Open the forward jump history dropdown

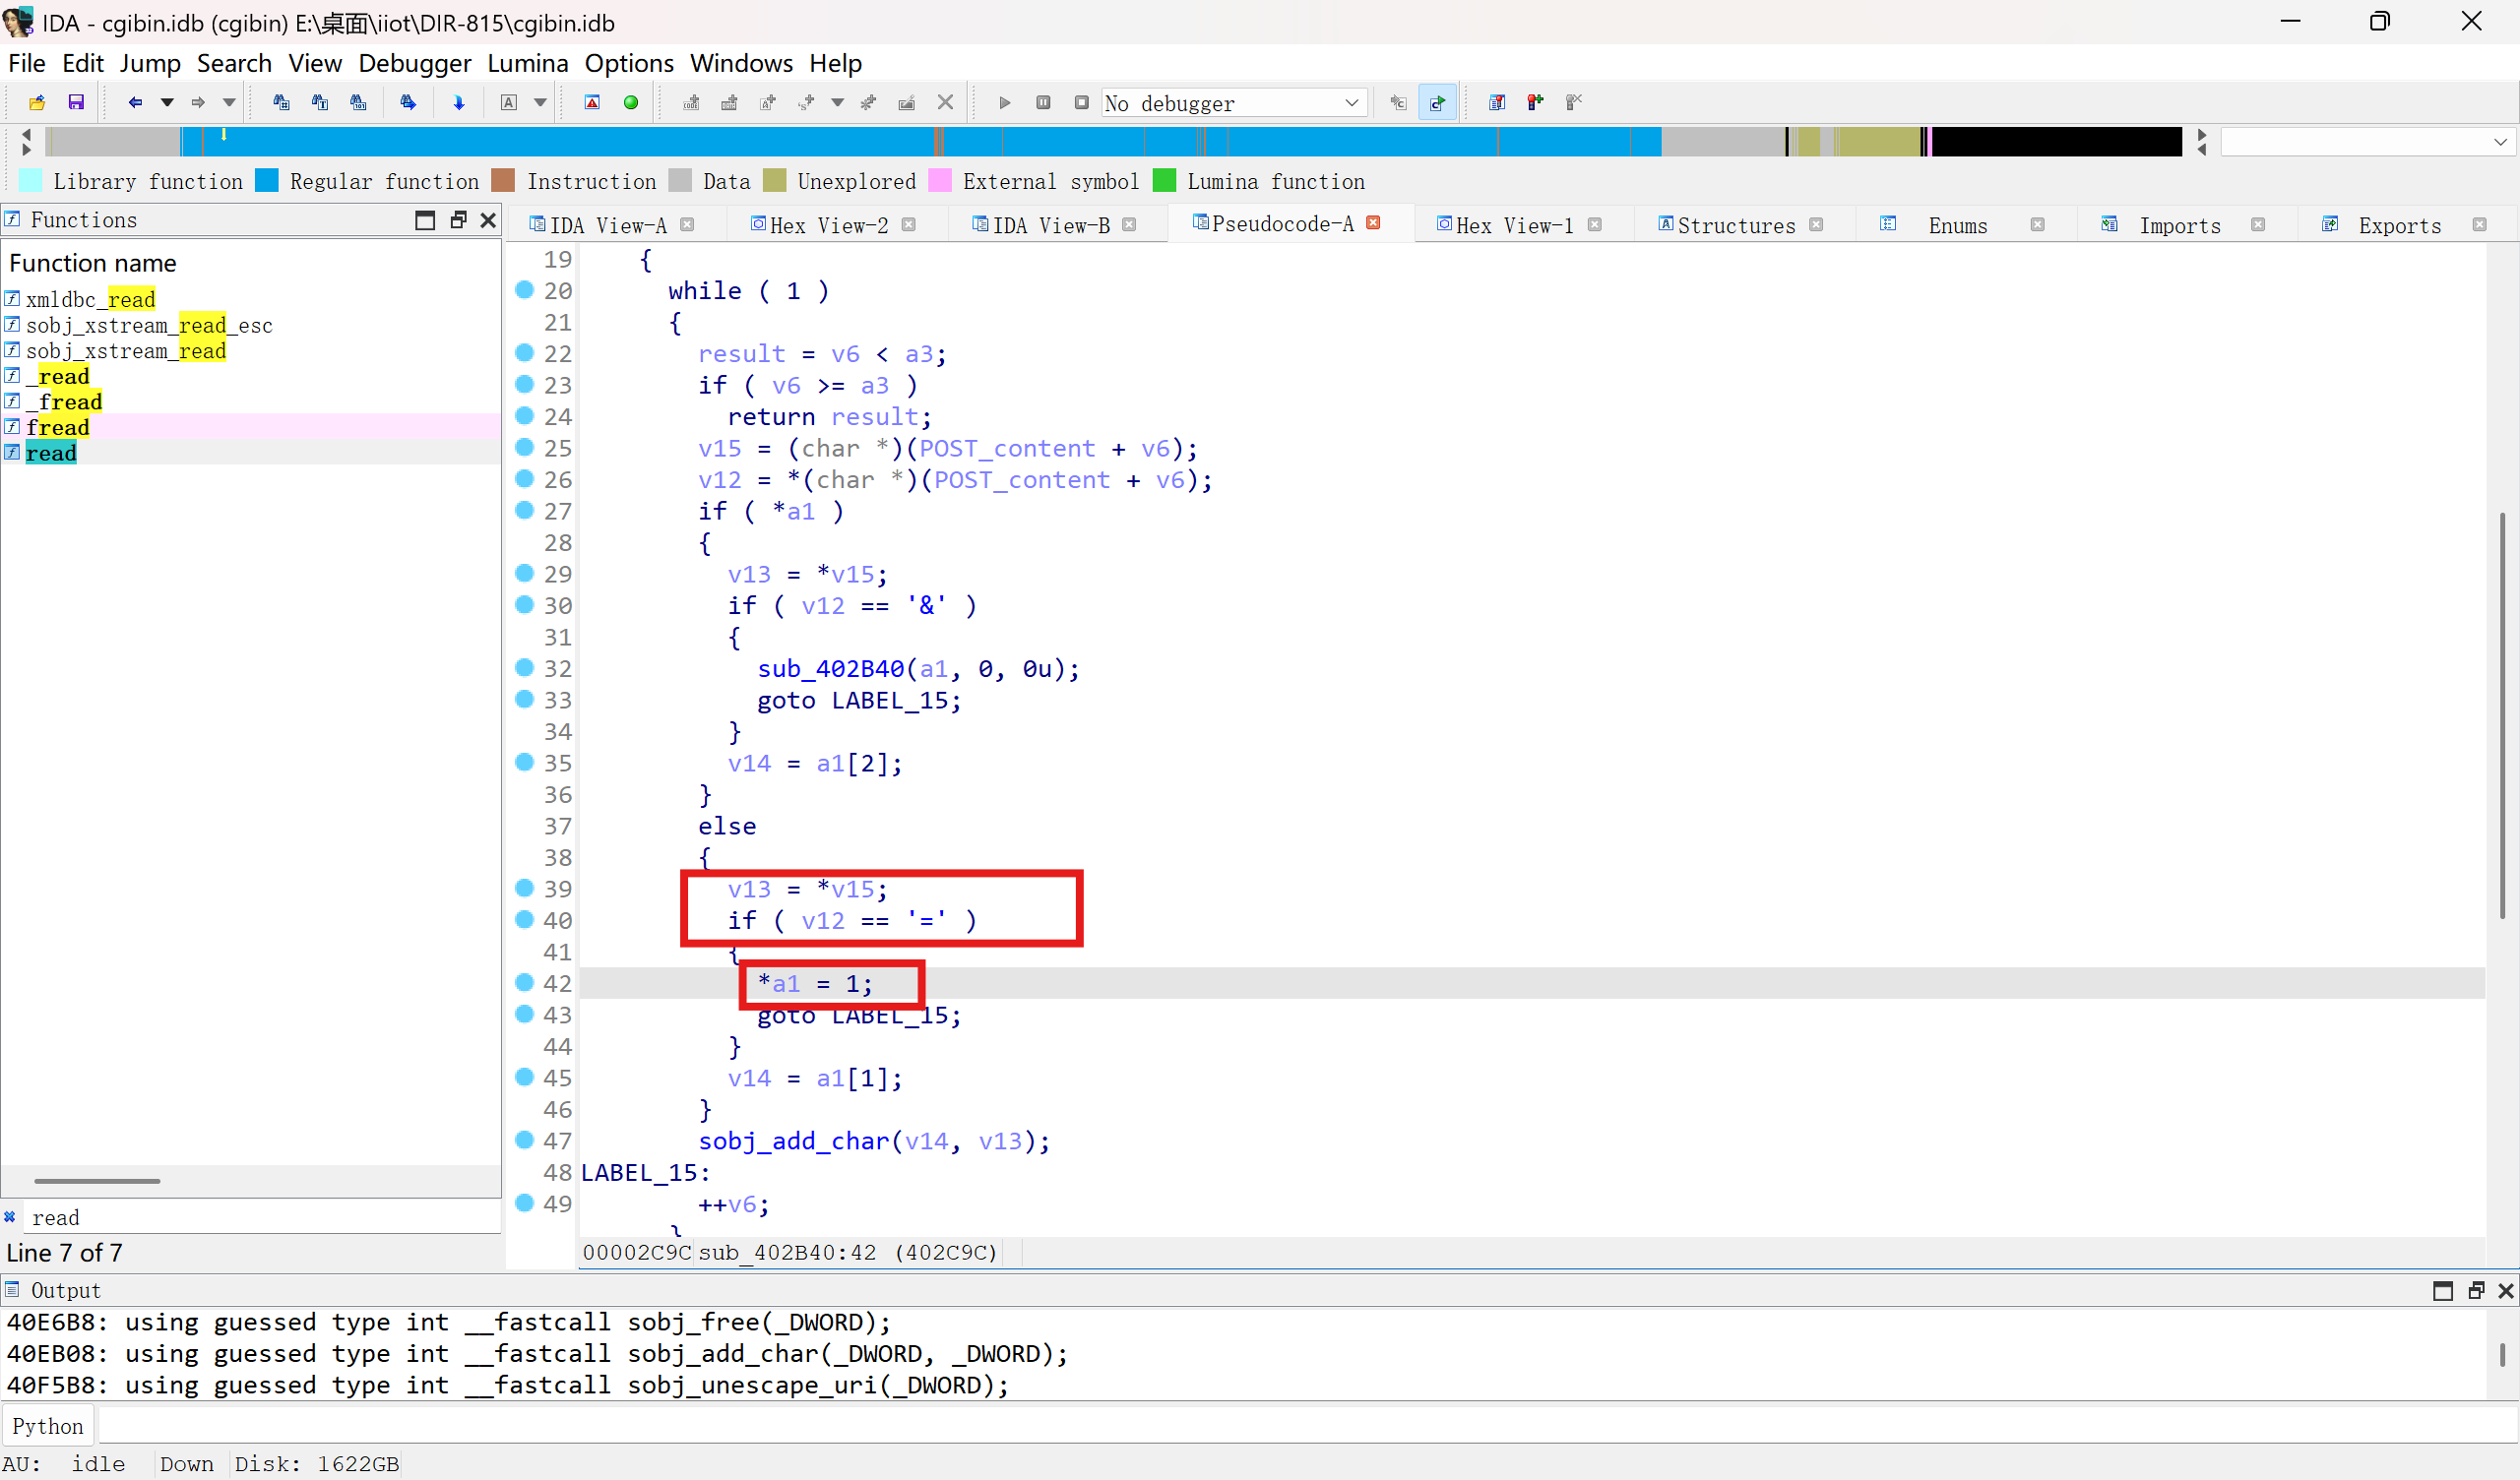(x=229, y=102)
